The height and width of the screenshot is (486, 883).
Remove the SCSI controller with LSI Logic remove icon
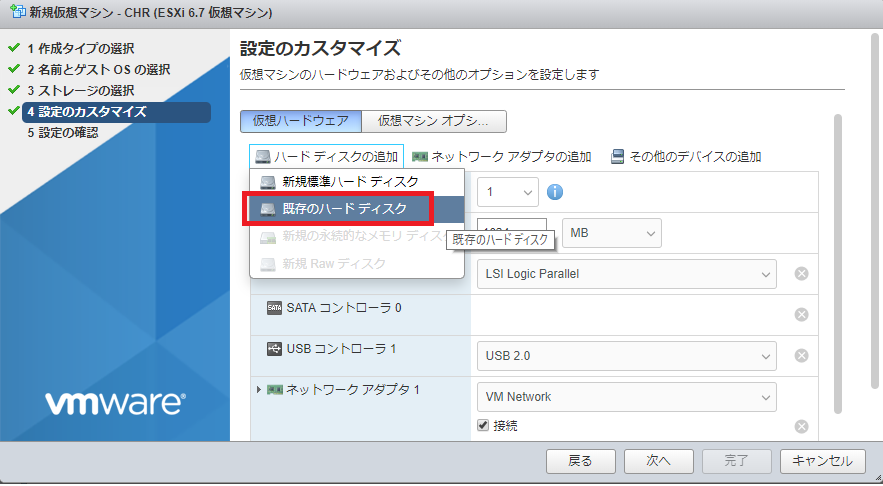coord(801,274)
